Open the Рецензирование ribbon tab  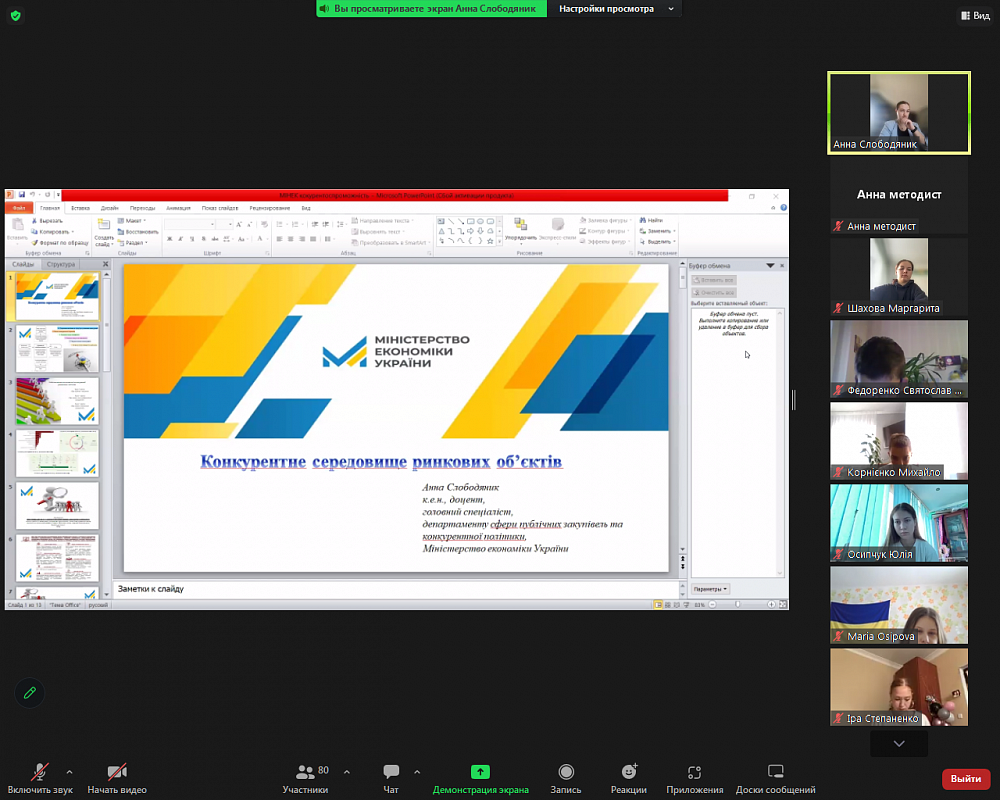270,208
